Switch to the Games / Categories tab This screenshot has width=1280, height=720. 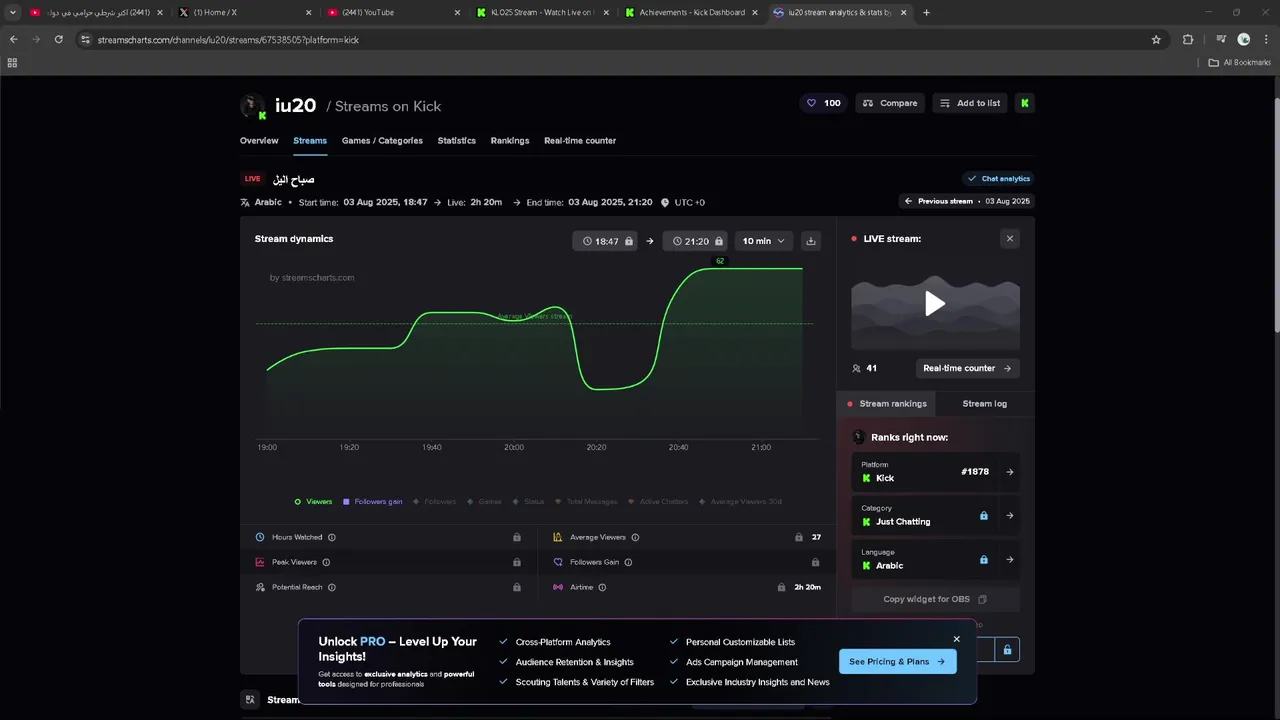[x=382, y=141]
